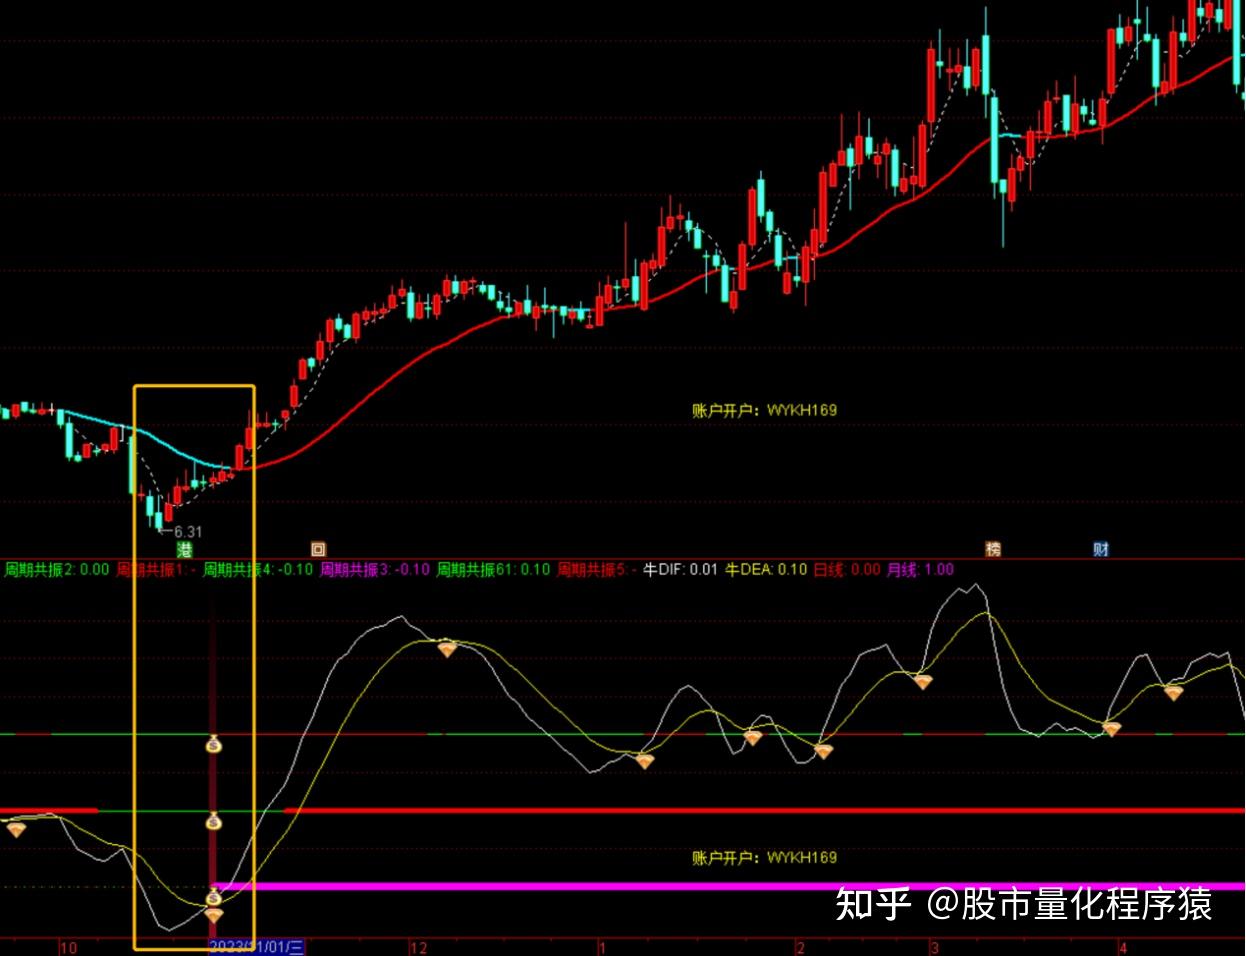Click the month 4 label on the time axis
Viewport: 1246px width, 956px height.
1123,947
